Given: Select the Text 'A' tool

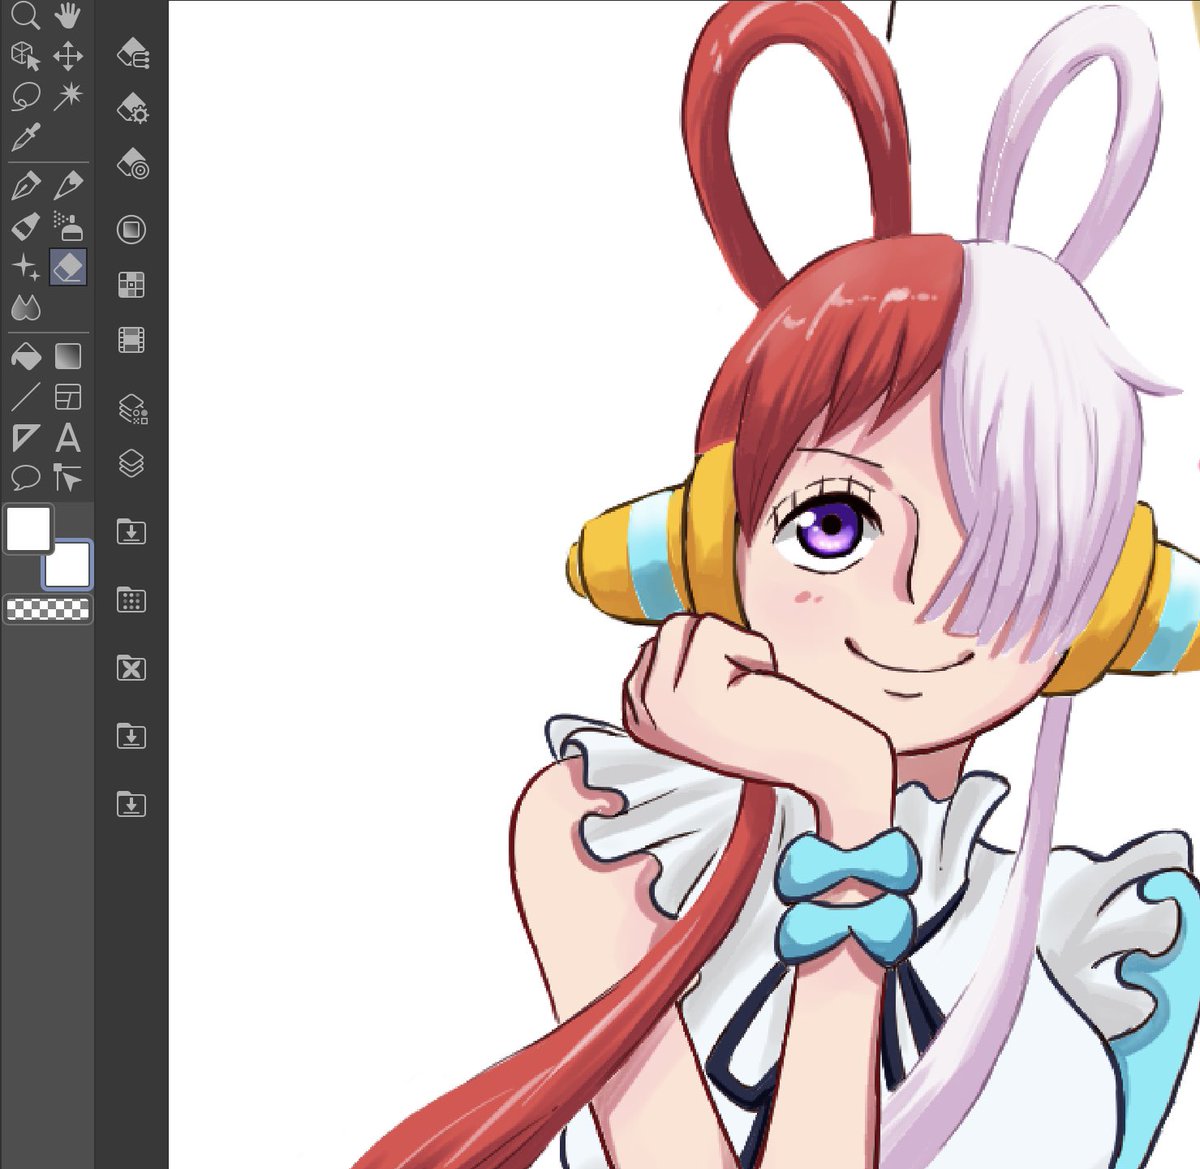Looking at the screenshot, I should [x=68, y=438].
